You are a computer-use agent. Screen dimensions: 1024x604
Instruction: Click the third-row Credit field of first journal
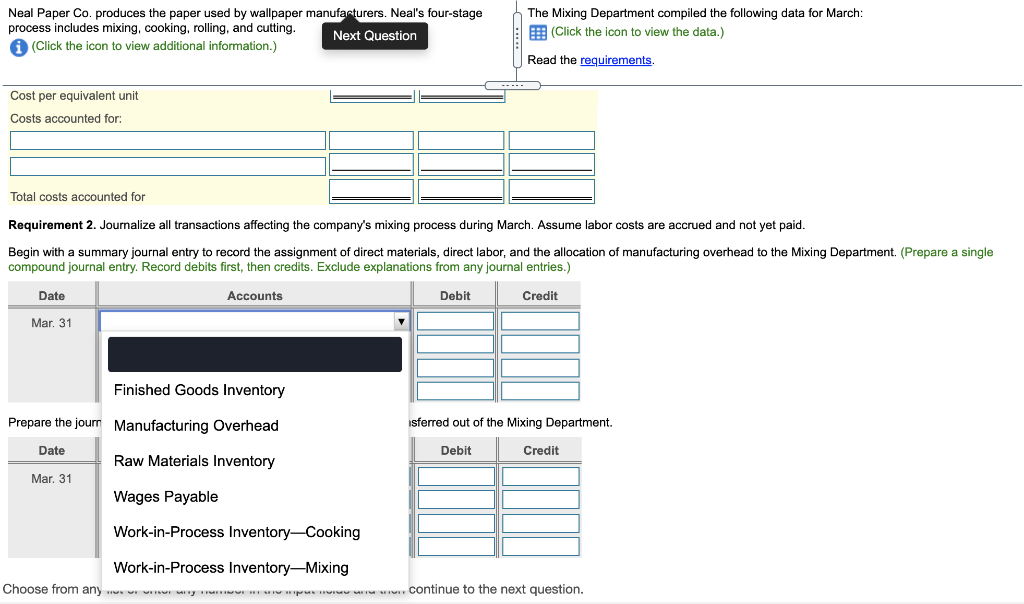(x=540, y=368)
